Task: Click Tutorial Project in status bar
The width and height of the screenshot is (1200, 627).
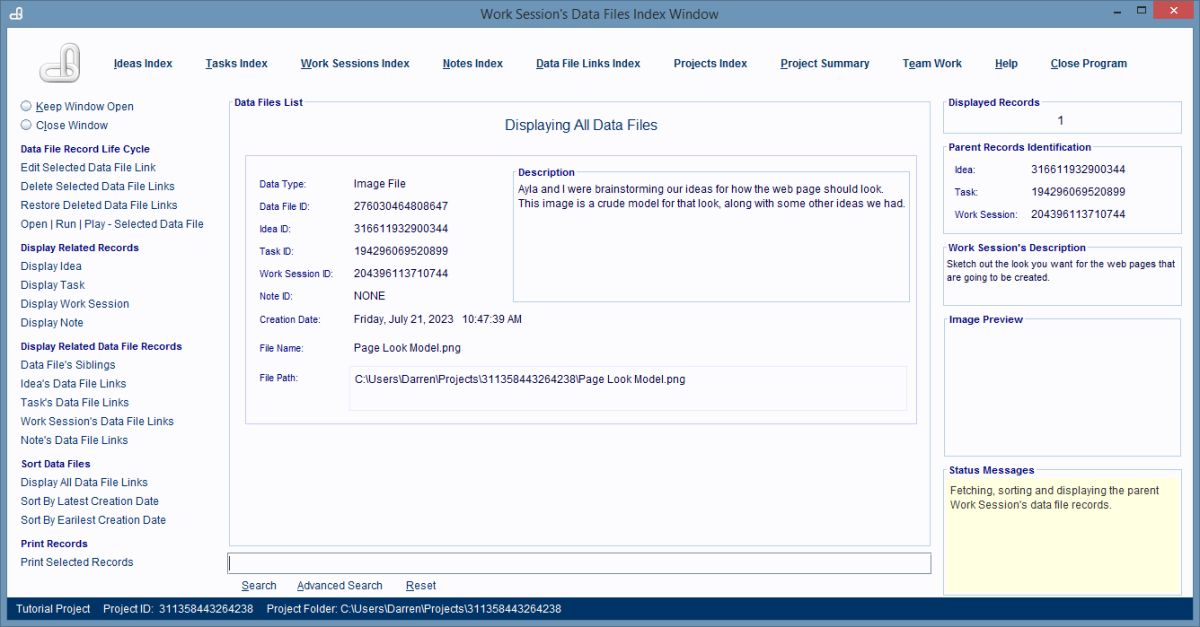Action: pos(53,609)
